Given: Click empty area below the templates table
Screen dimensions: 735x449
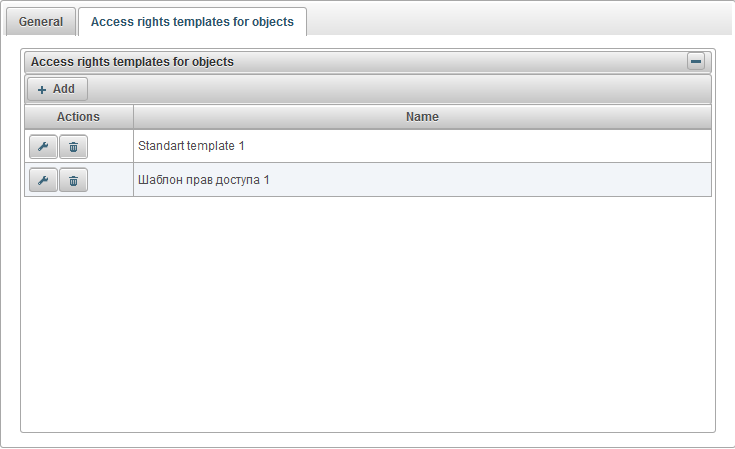Looking at the screenshot, I should pyautogui.click(x=368, y=310).
